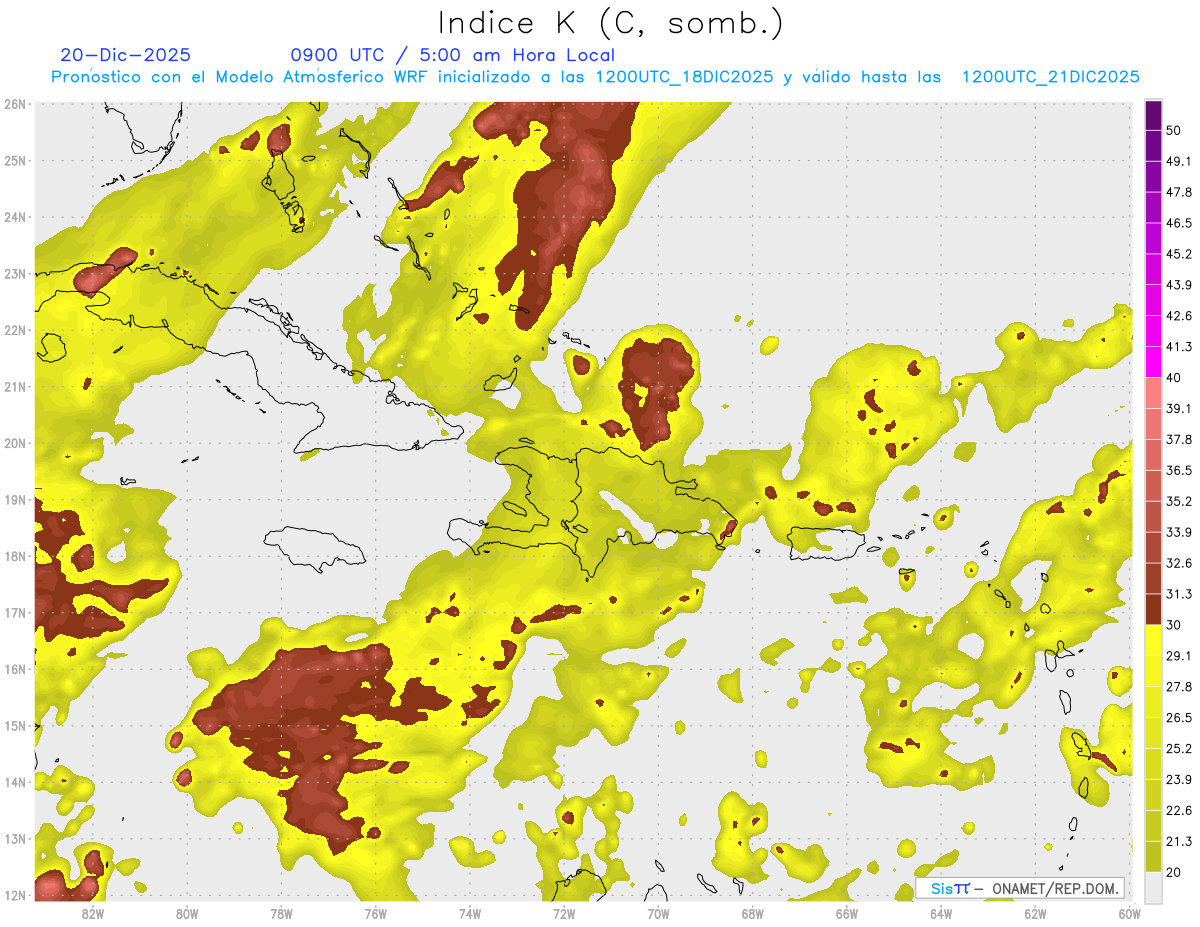Click the legend value '46.5'
The width and height of the screenshot is (1200, 927).
pyautogui.click(x=1179, y=223)
